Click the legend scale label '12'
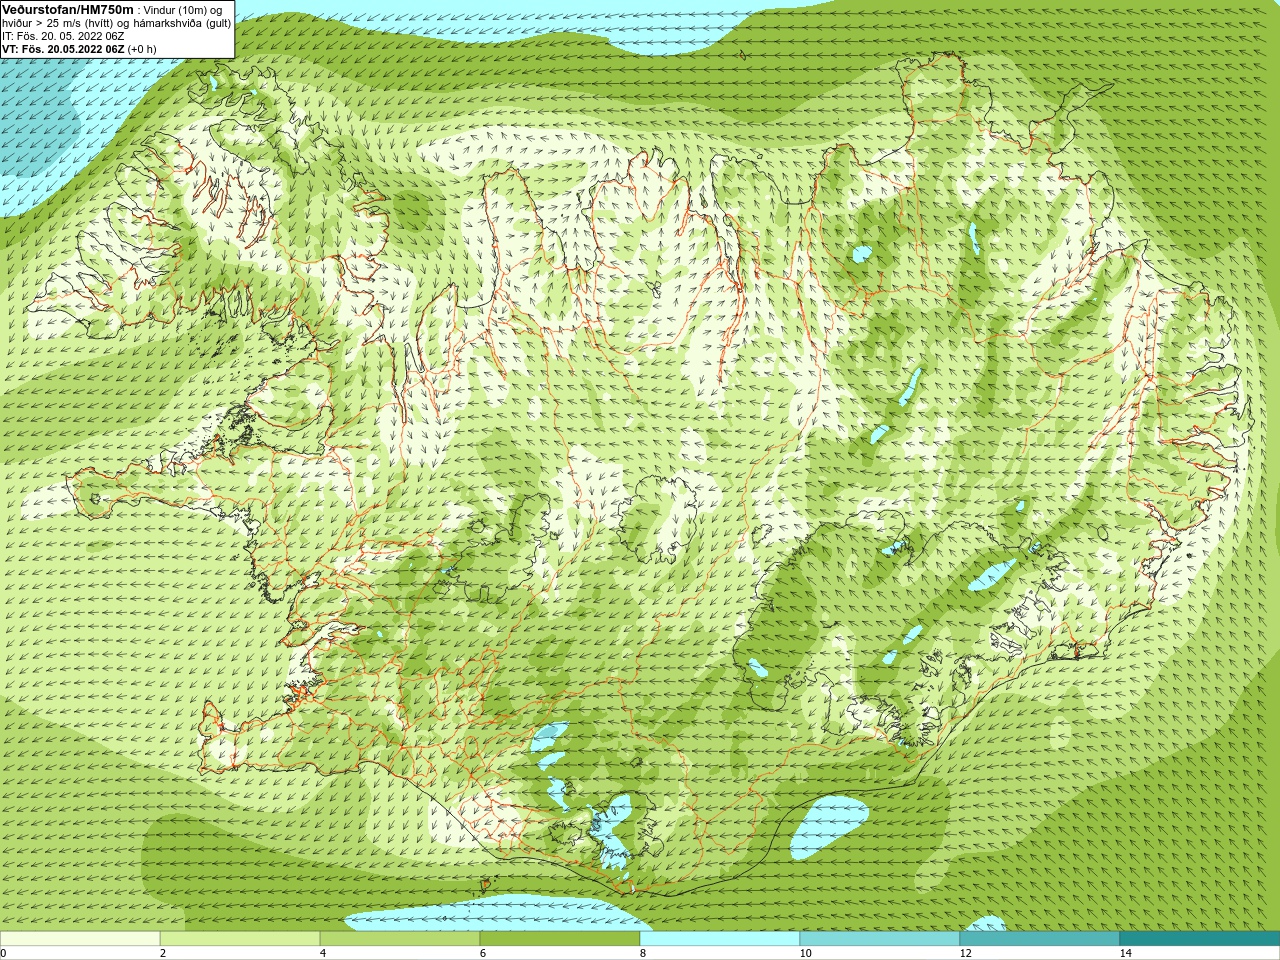1280x960 pixels. (965, 953)
